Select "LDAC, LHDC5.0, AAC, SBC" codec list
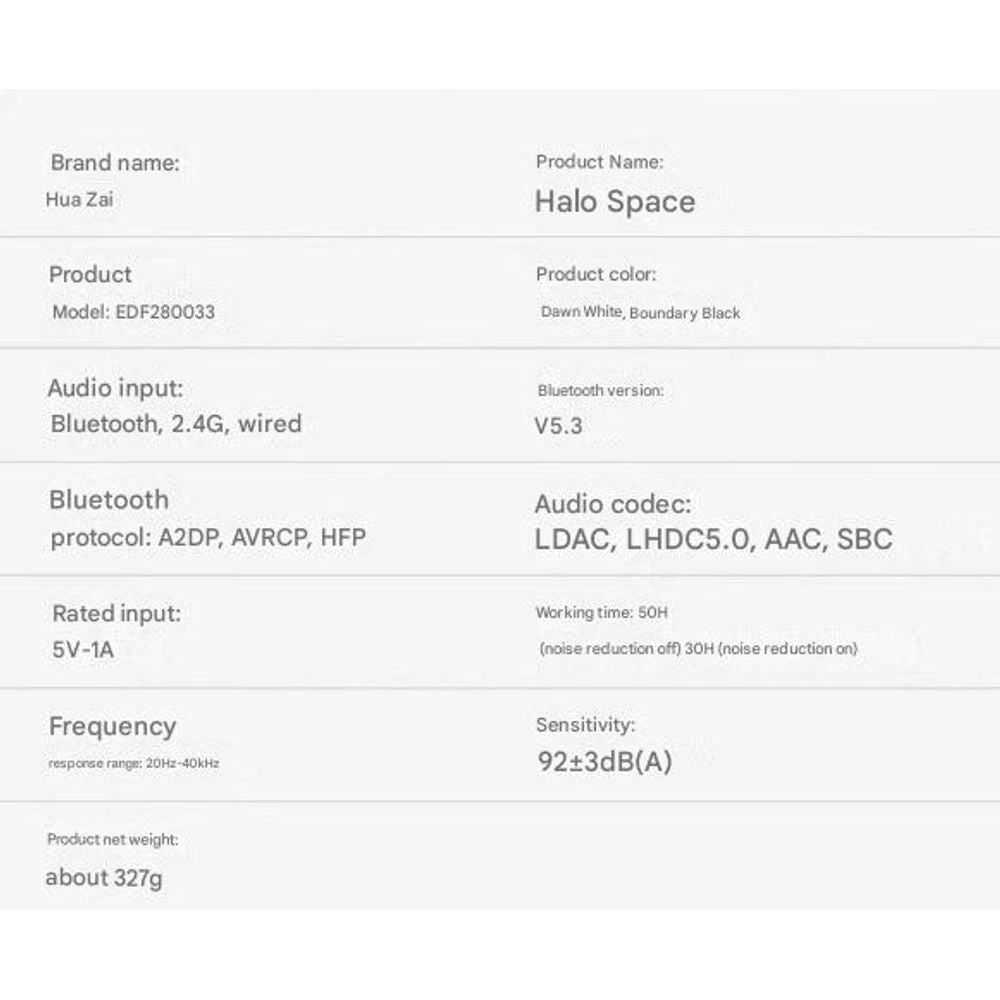This screenshot has height=1000, width=1000. [713, 540]
